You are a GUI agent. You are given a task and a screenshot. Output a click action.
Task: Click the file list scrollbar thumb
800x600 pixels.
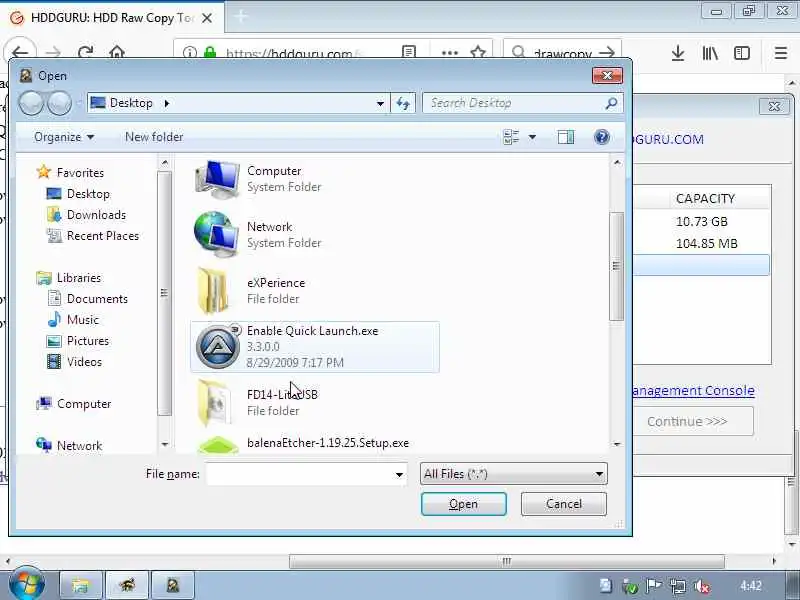pos(616,266)
